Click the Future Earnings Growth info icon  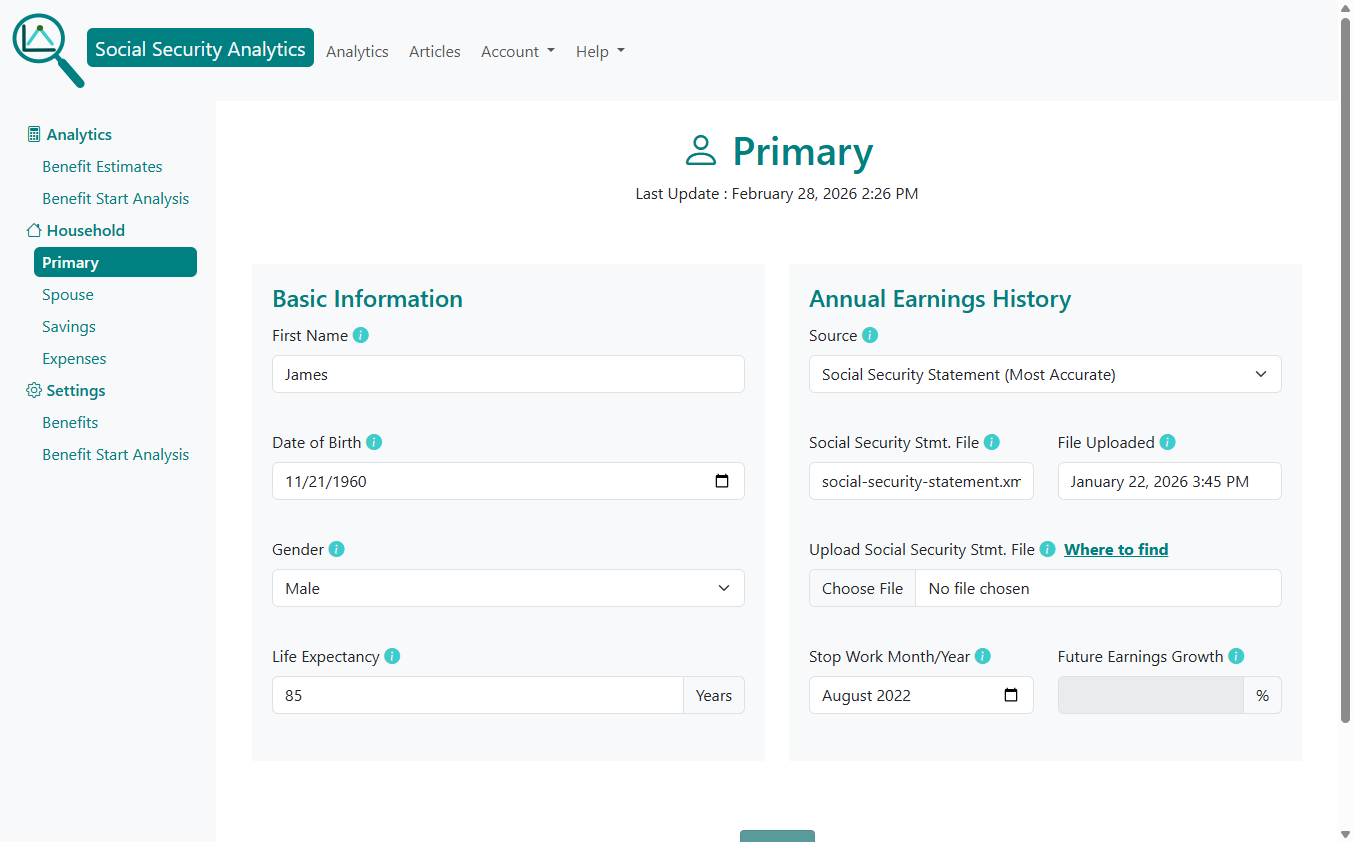(x=1236, y=656)
